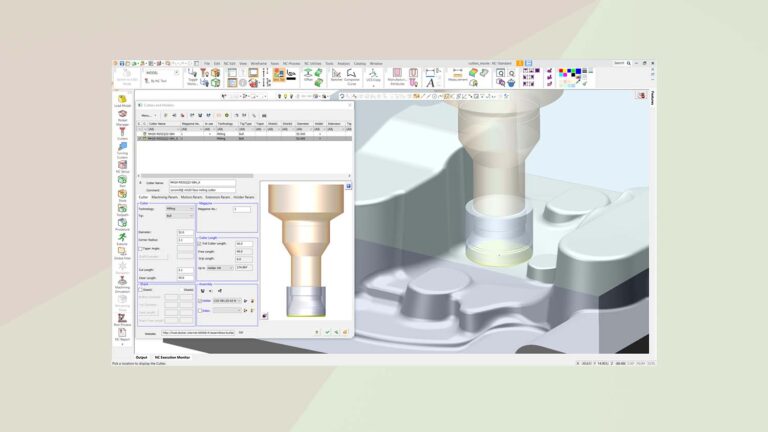
Task: Click the Composite Curve ribbon icon
Action: coord(352,76)
